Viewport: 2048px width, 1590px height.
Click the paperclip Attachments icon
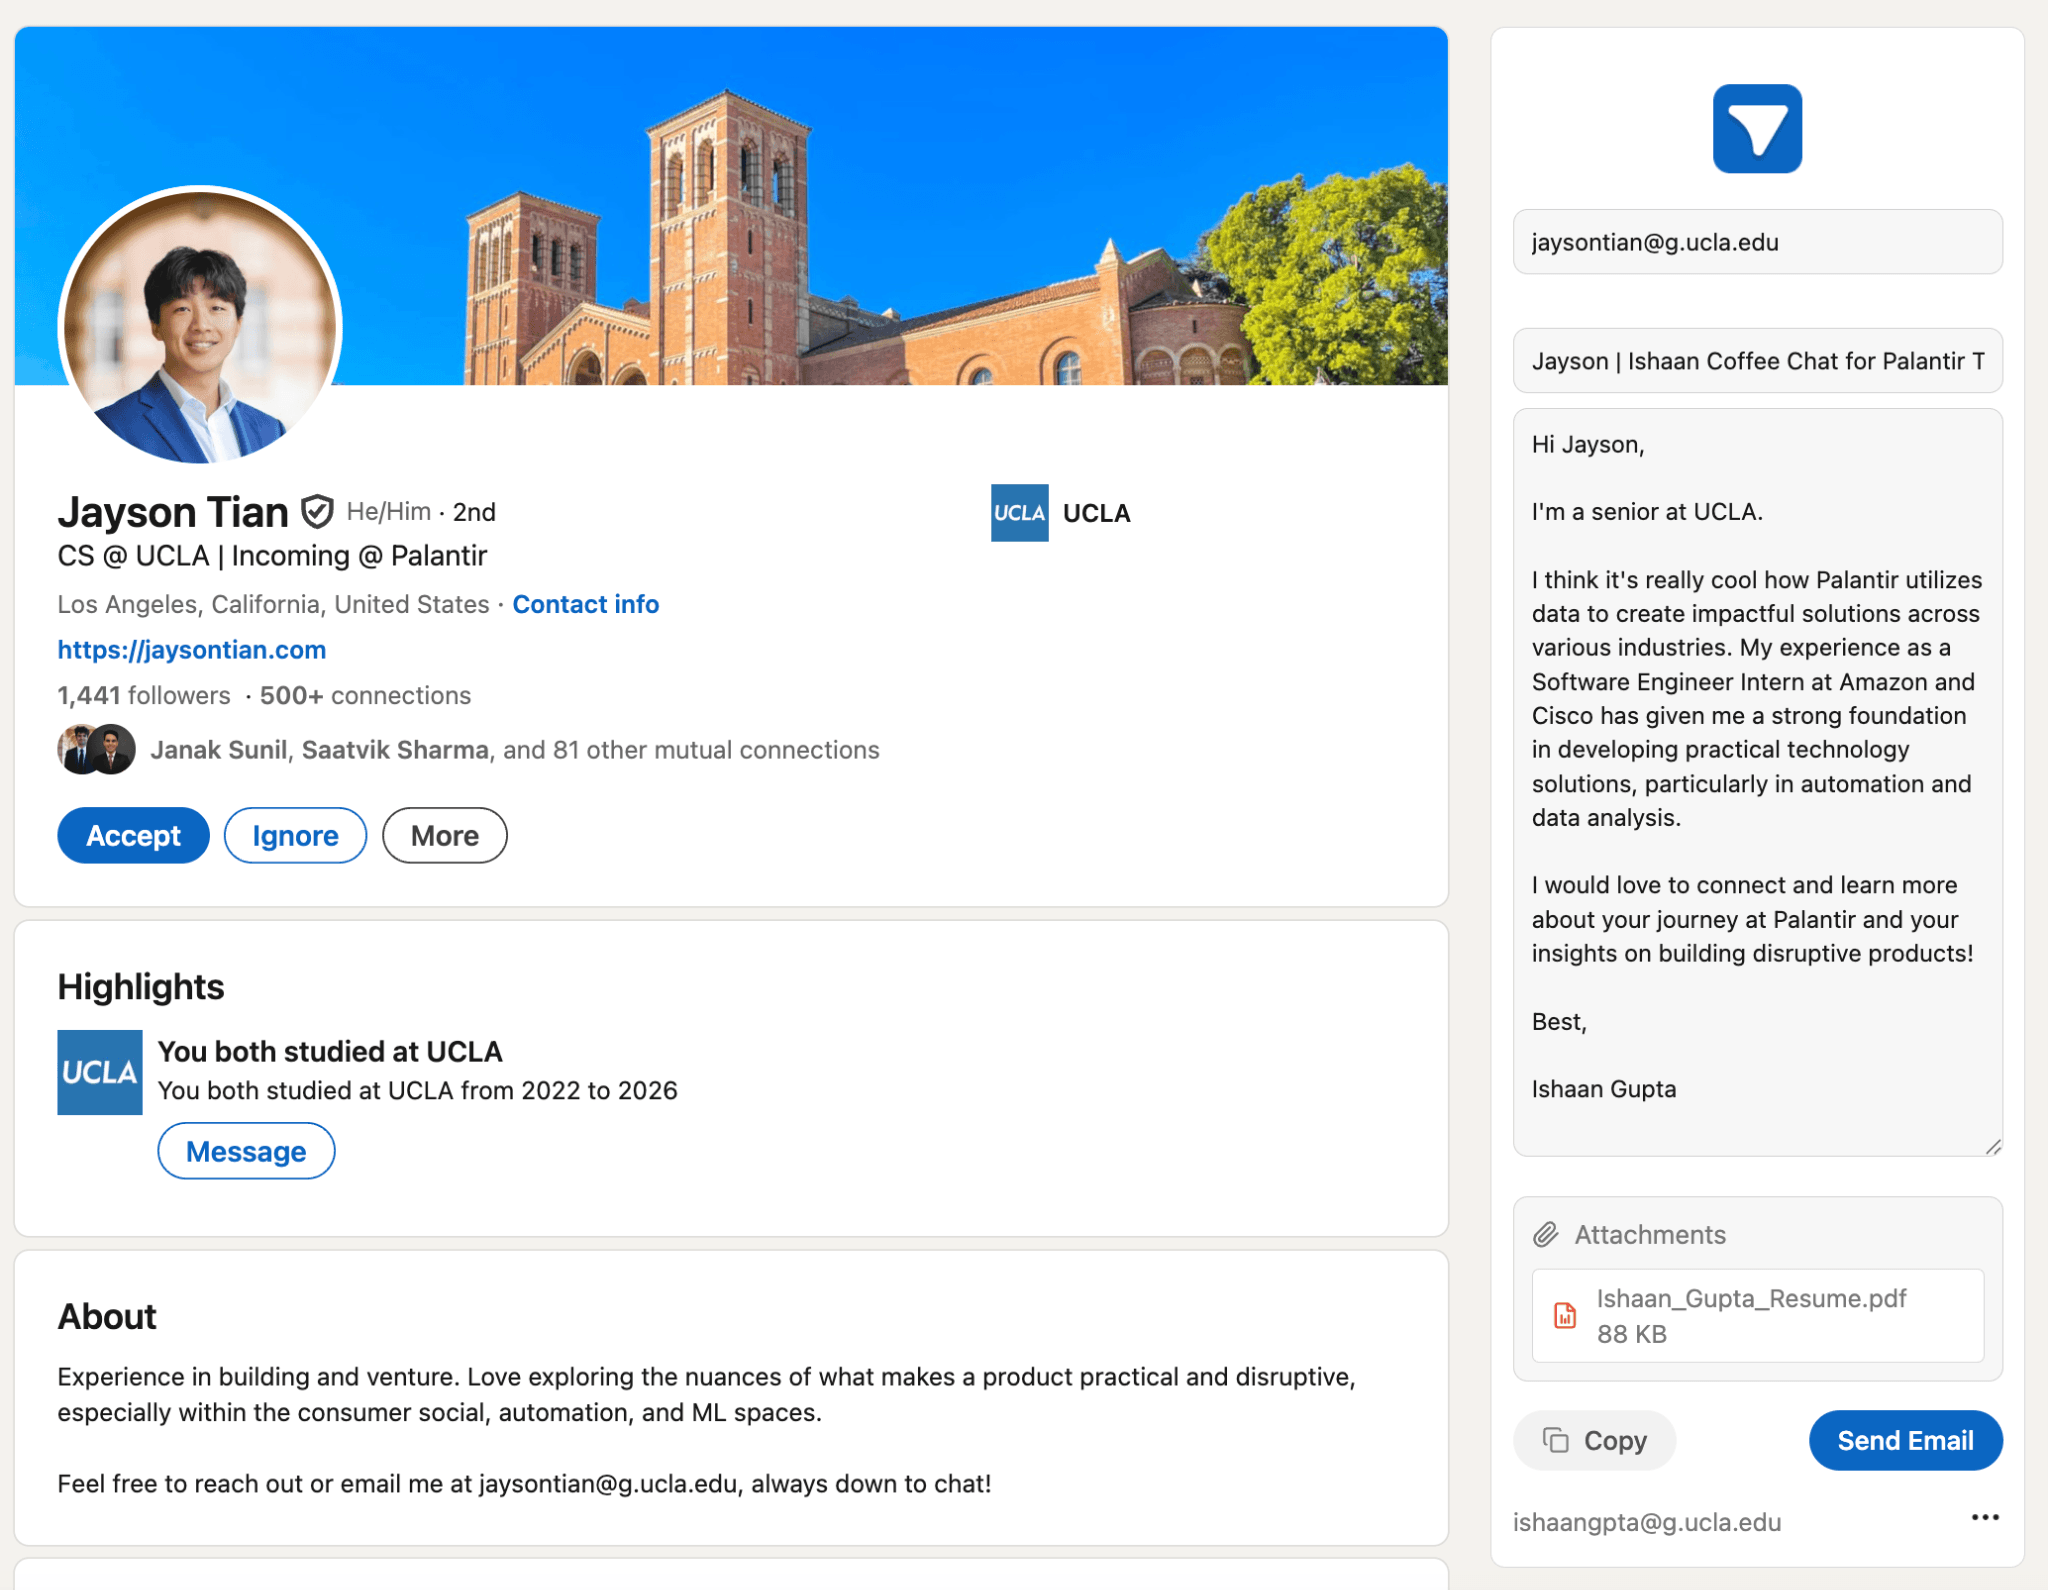tap(1546, 1235)
